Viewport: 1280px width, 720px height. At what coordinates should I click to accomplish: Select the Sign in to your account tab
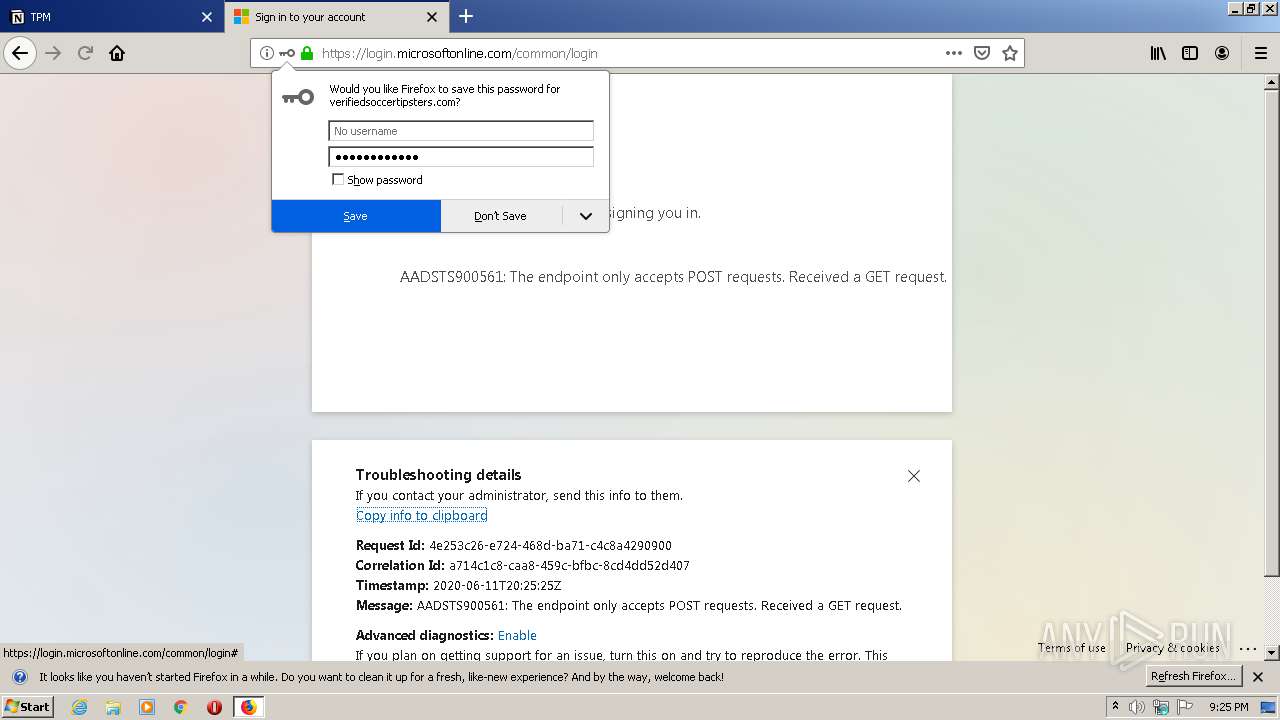pyautogui.click(x=335, y=17)
